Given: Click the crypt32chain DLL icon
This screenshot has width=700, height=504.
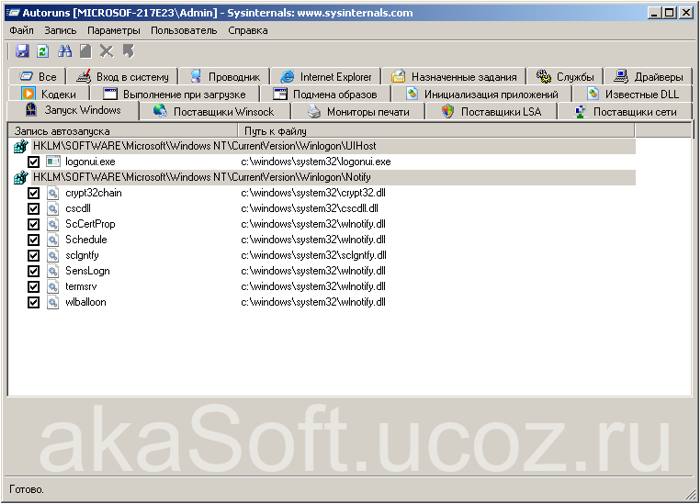Looking at the screenshot, I should coord(53,193).
